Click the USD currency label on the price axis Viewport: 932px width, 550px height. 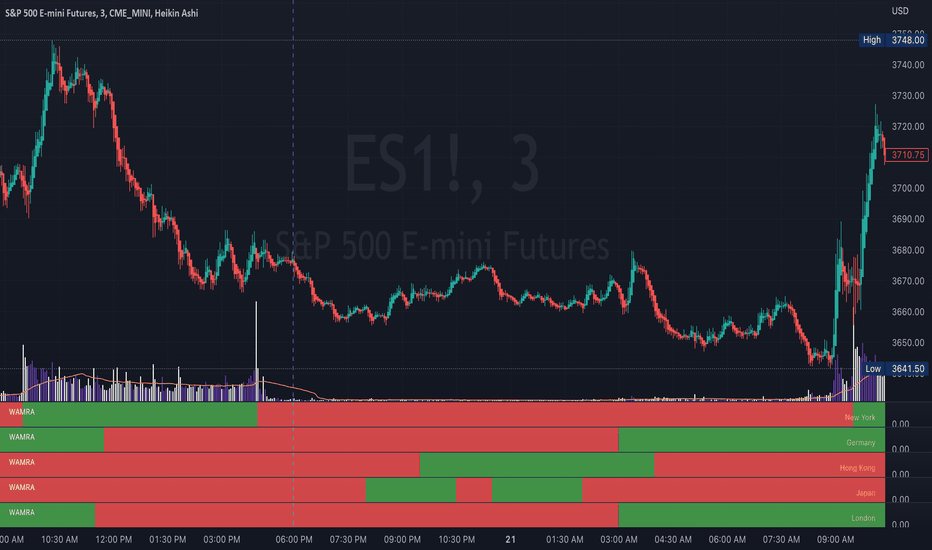[900, 11]
